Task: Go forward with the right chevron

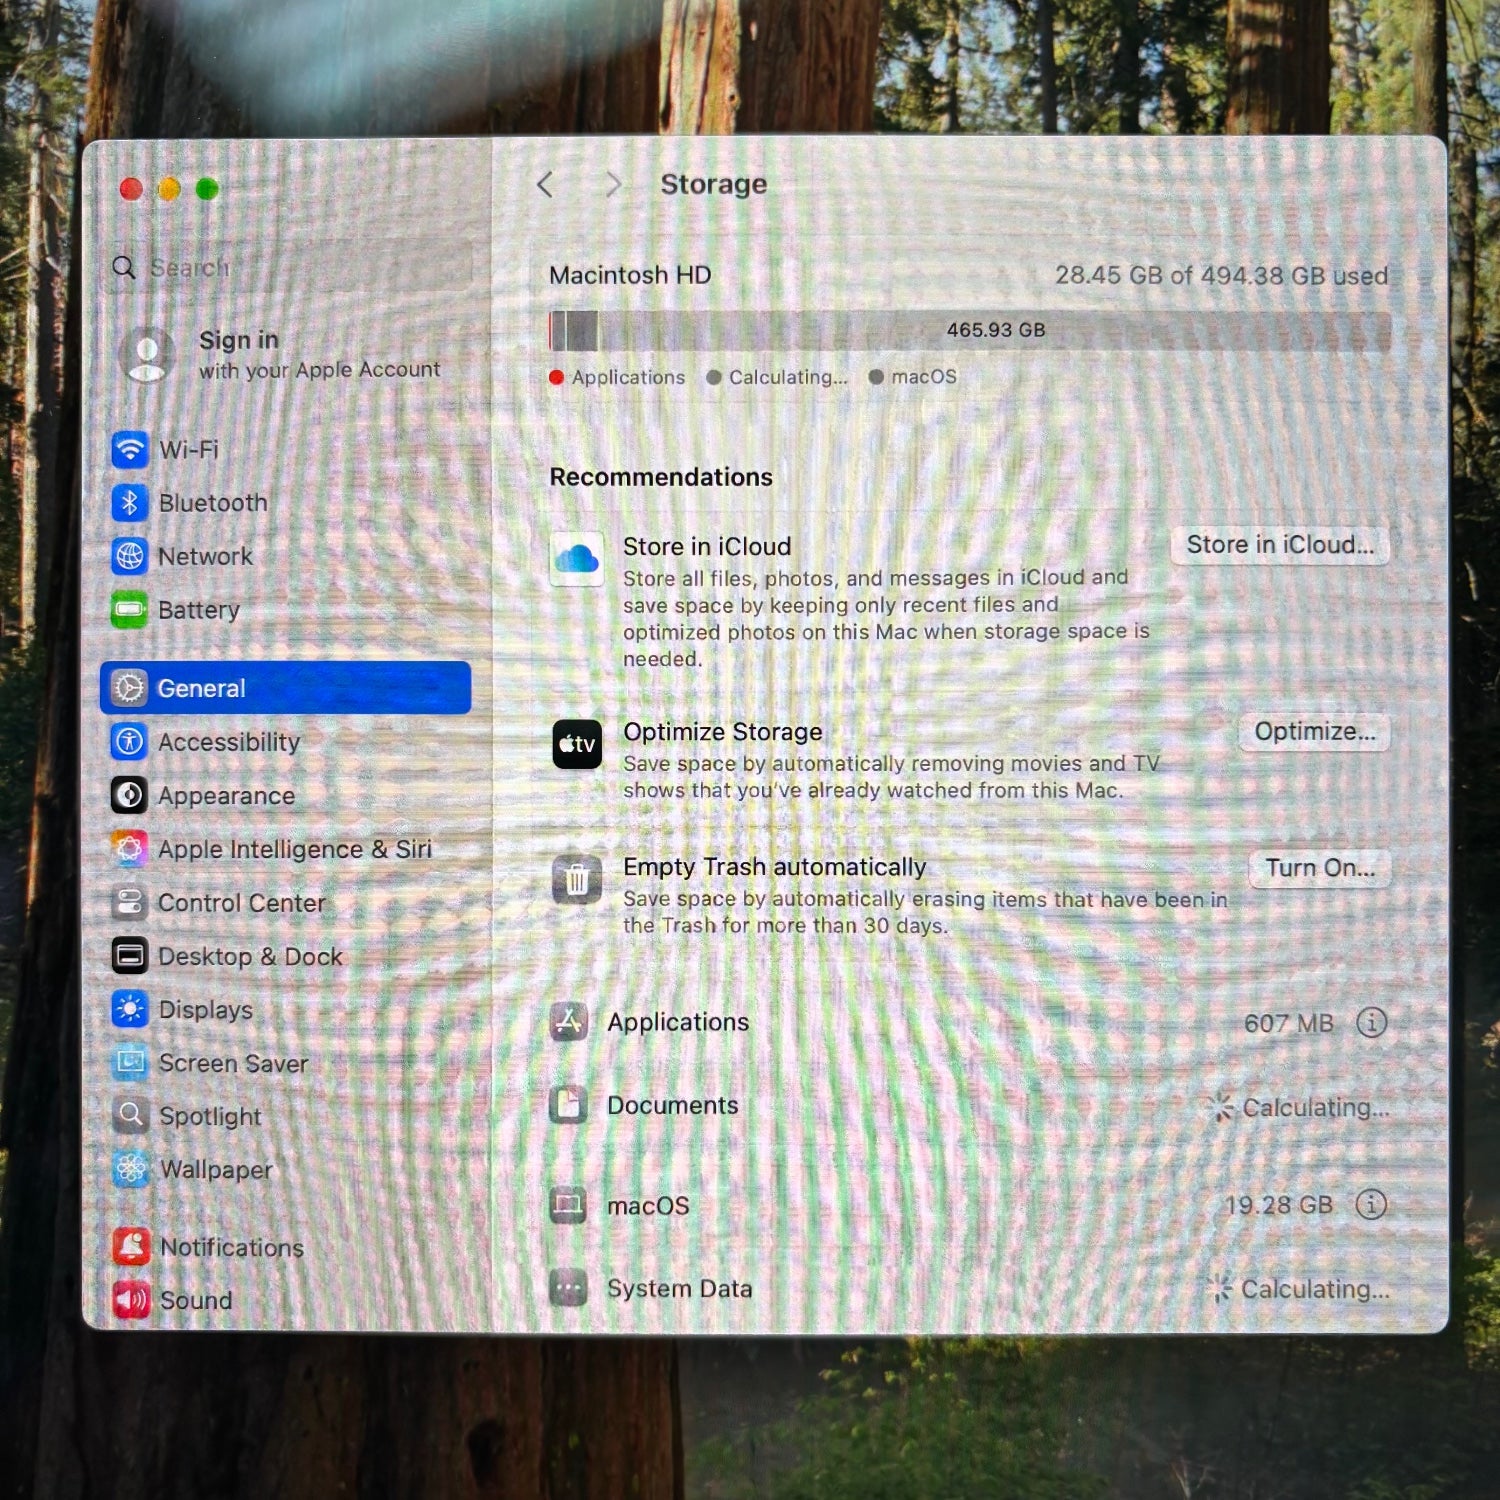Action: point(613,185)
